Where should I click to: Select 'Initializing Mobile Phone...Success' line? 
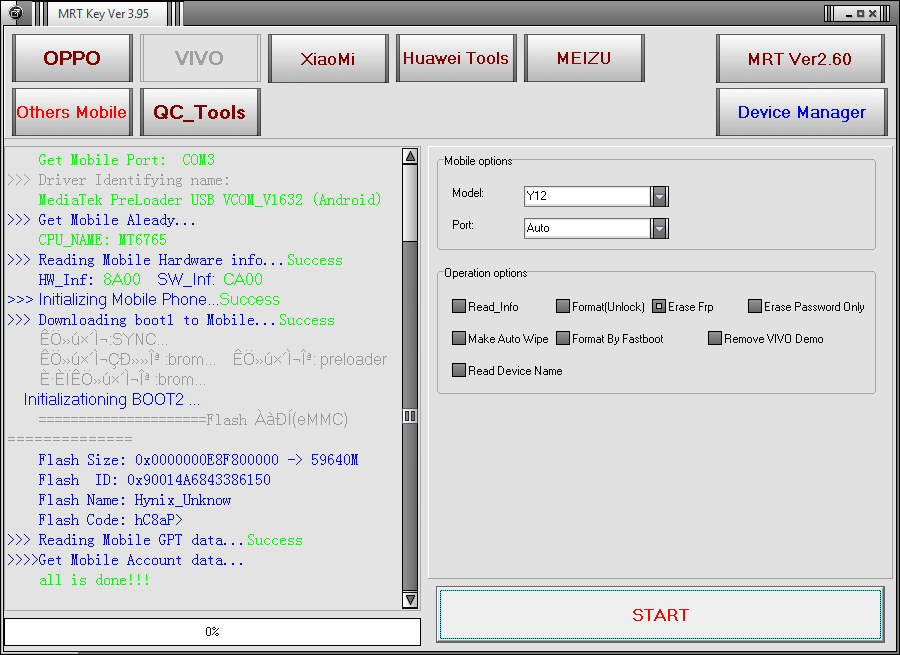[x=143, y=300]
